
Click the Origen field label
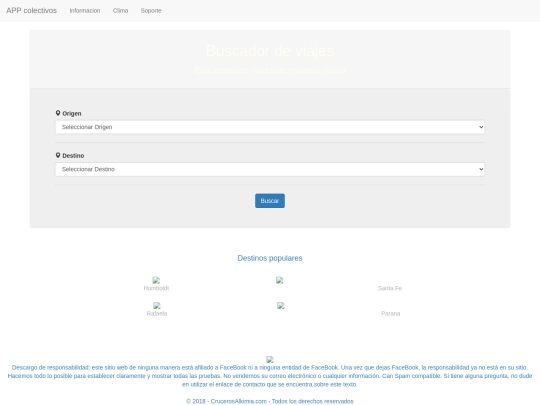tap(72, 114)
